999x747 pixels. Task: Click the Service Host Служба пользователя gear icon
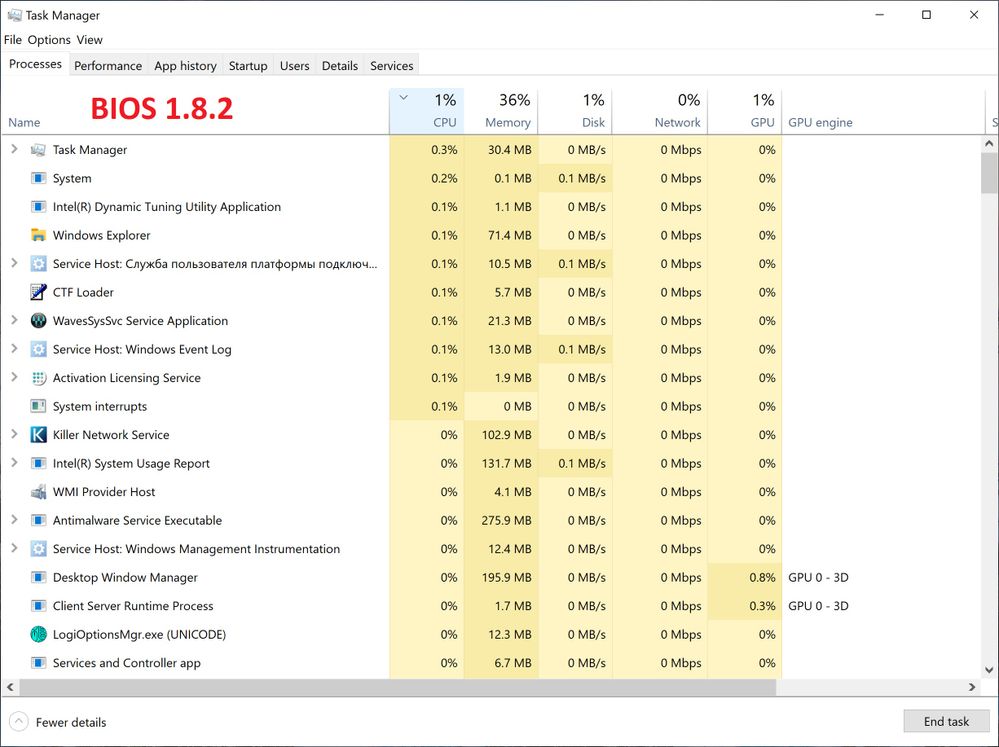pos(38,264)
